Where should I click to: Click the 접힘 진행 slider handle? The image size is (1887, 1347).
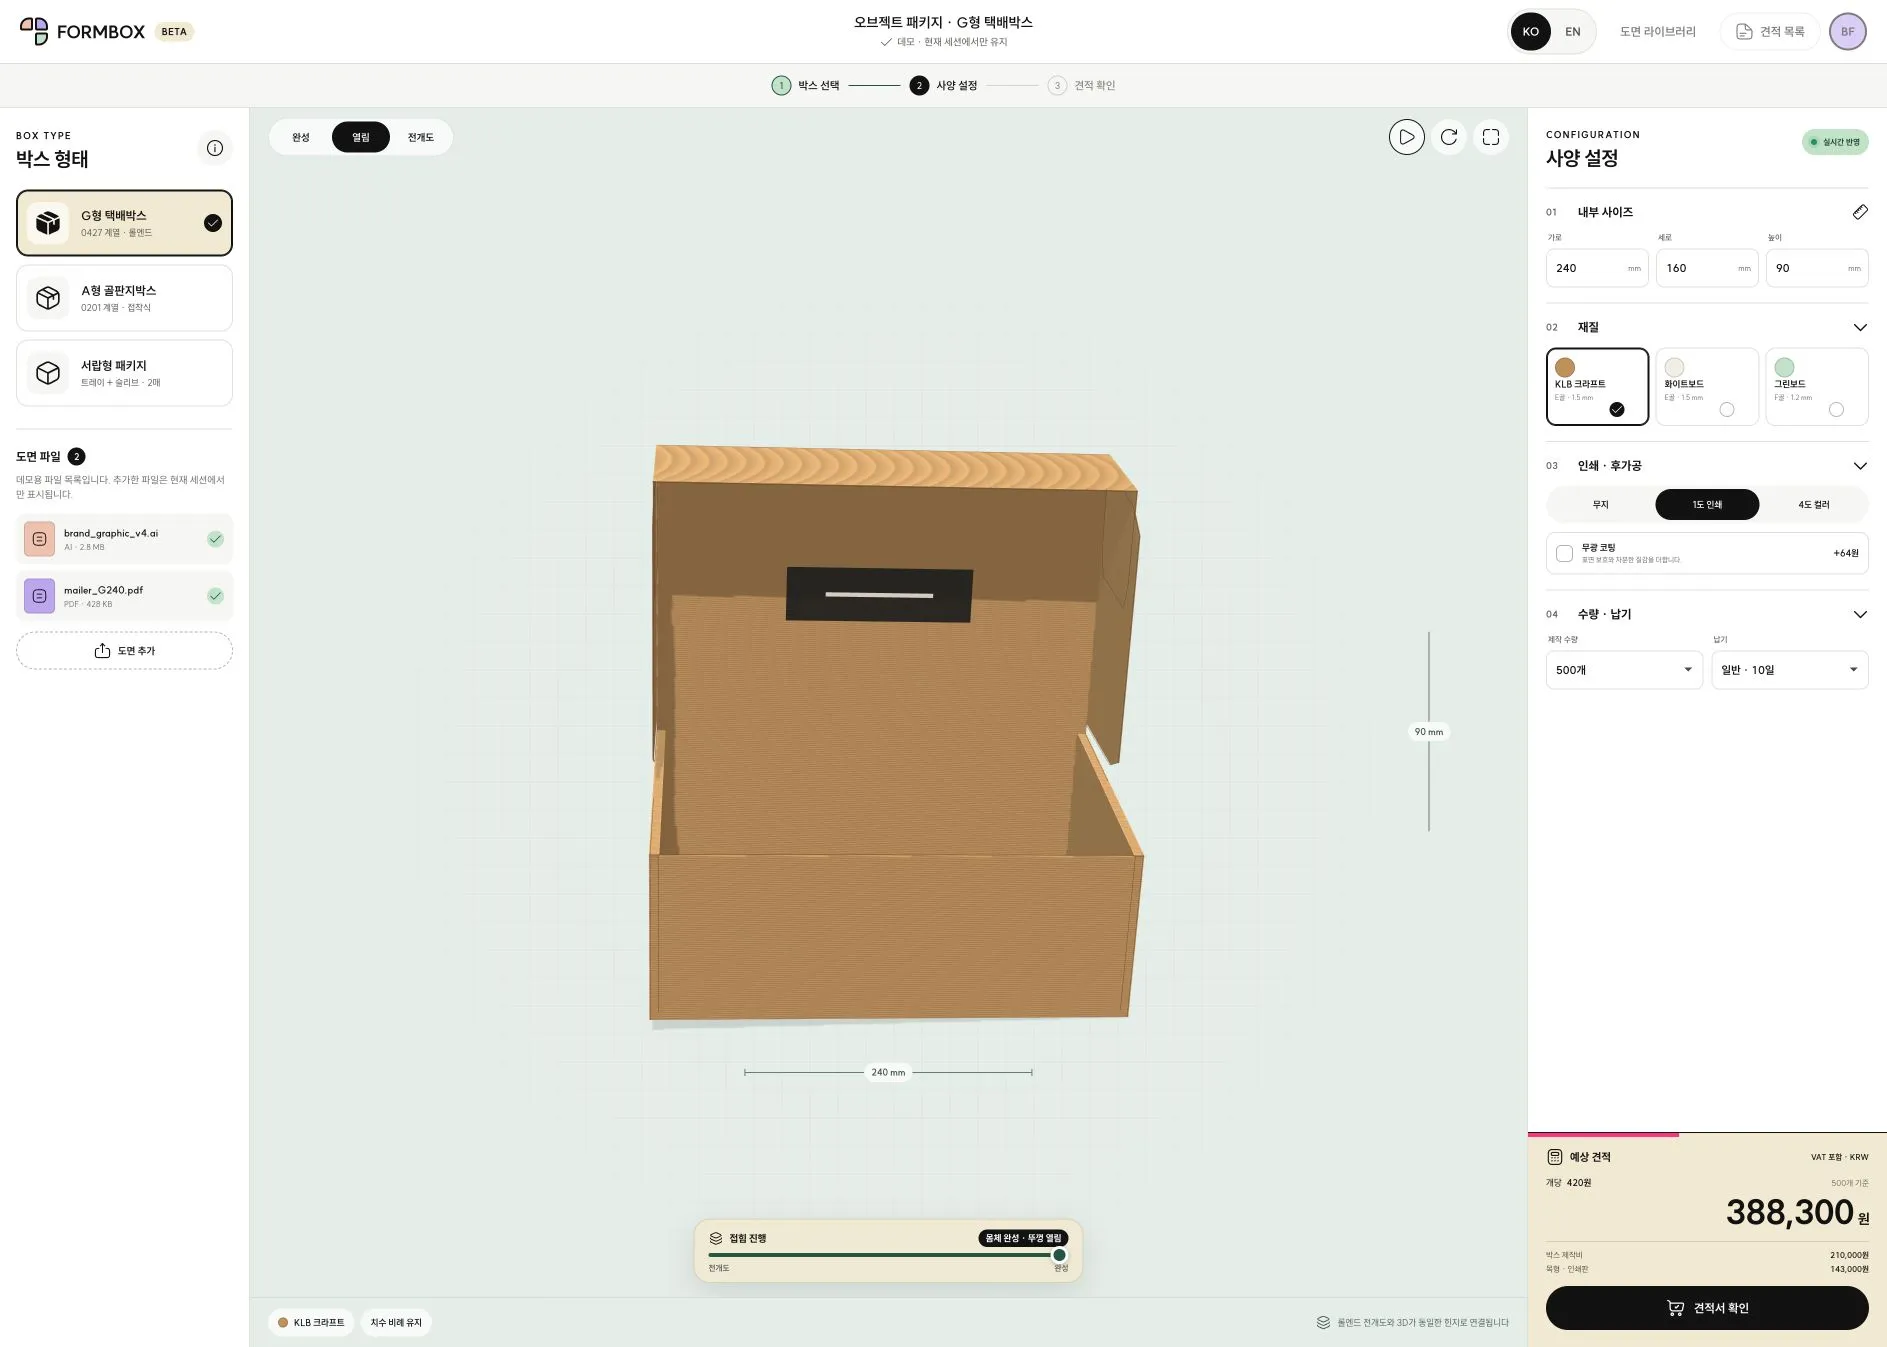(x=1059, y=1255)
